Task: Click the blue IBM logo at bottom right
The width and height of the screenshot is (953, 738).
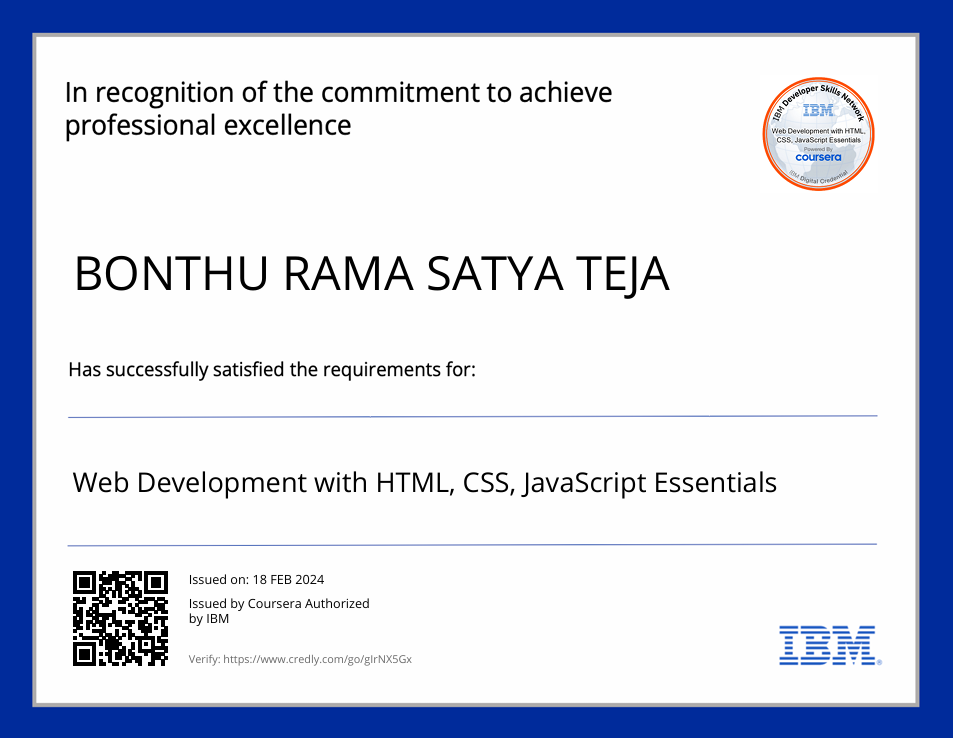Action: 828,646
